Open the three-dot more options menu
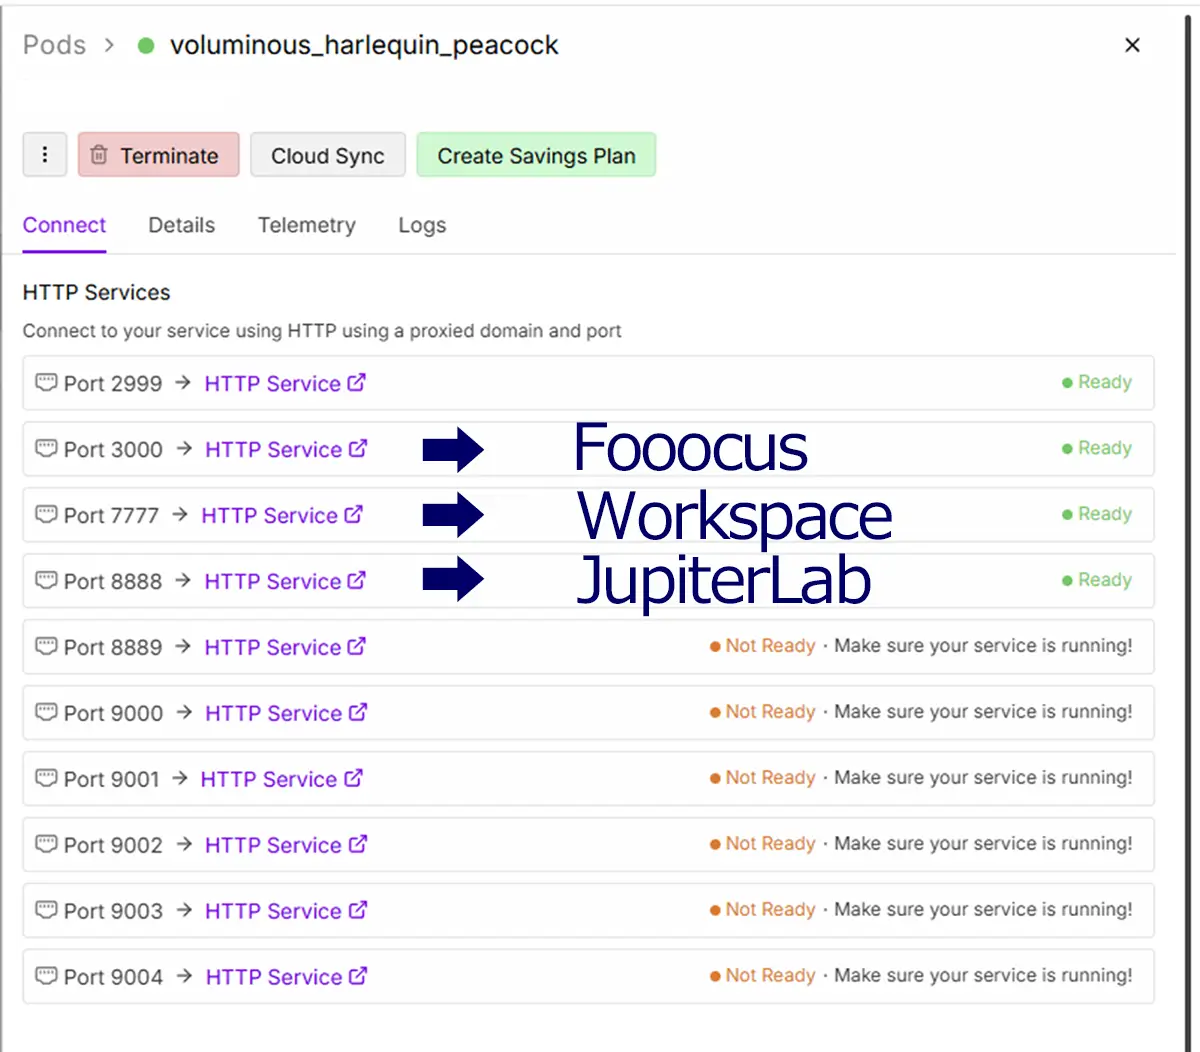 [x=45, y=155]
